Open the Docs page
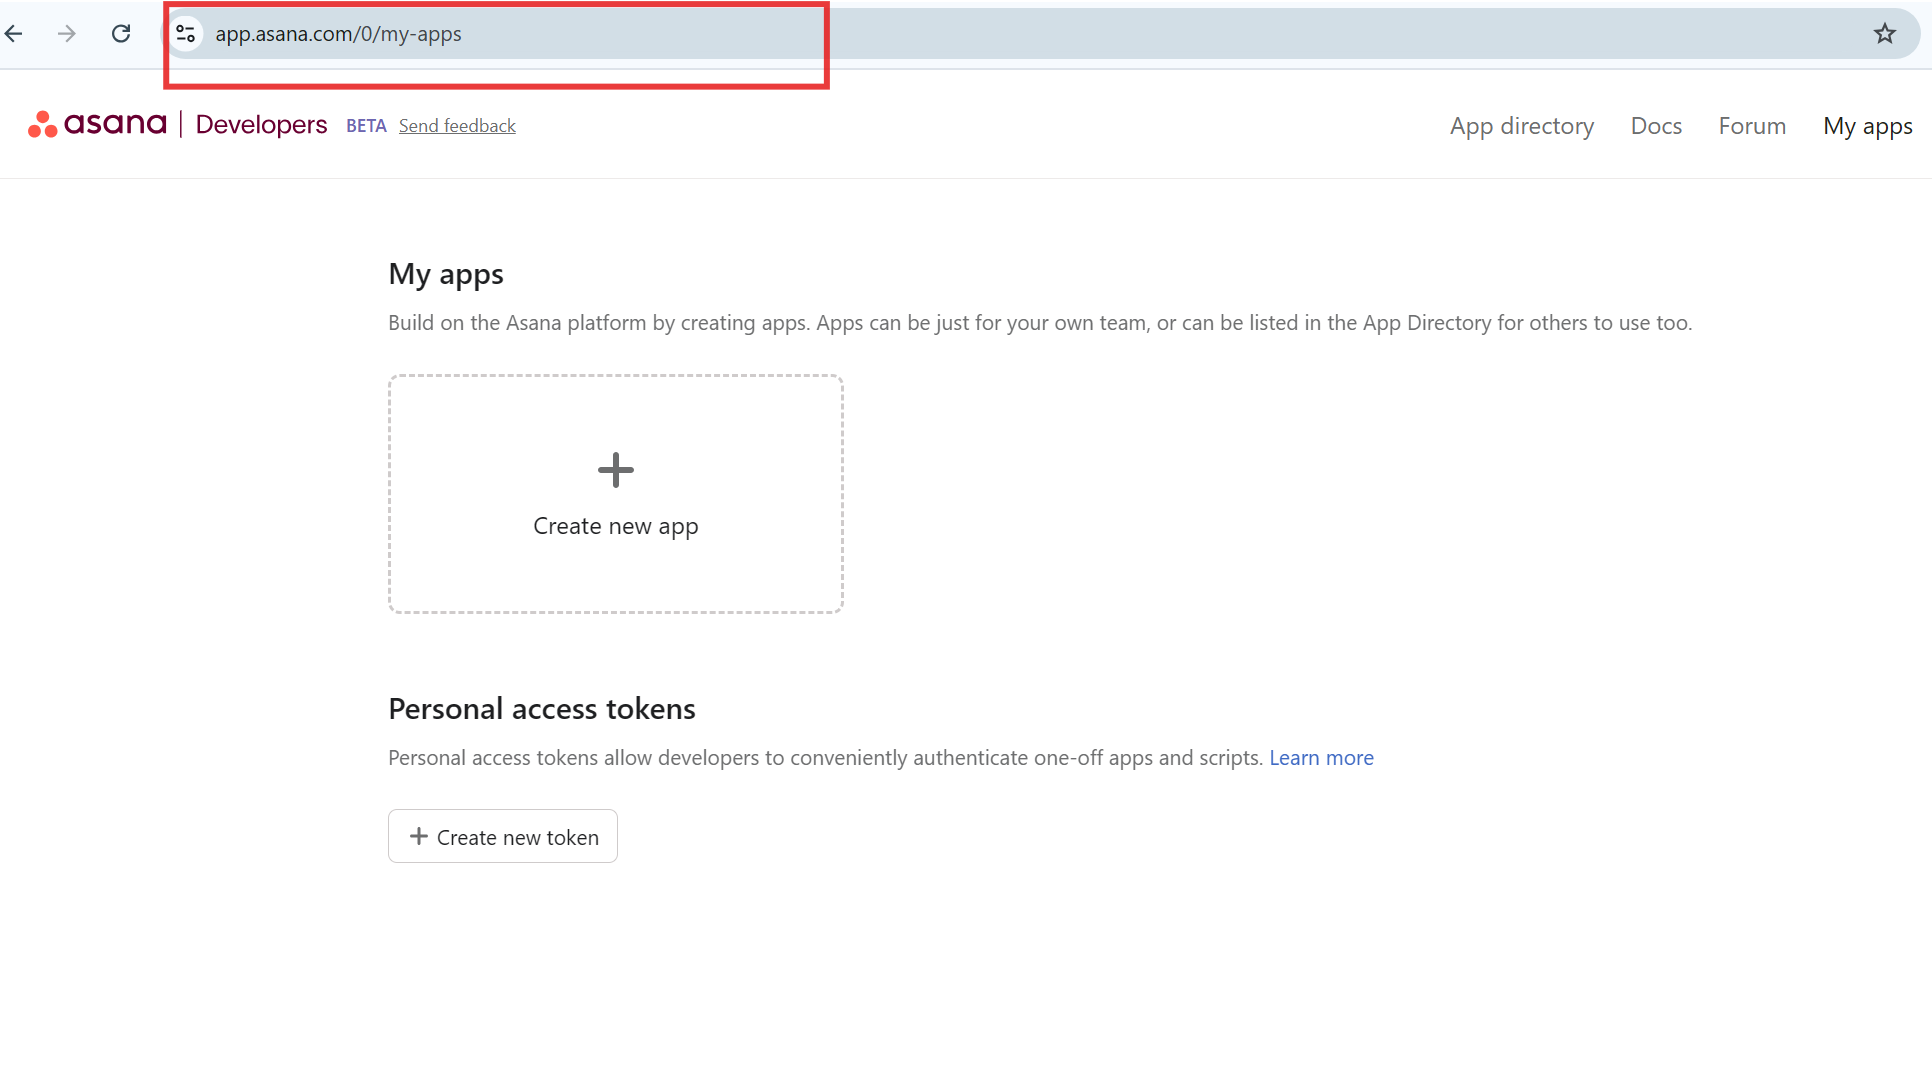 [x=1656, y=126]
